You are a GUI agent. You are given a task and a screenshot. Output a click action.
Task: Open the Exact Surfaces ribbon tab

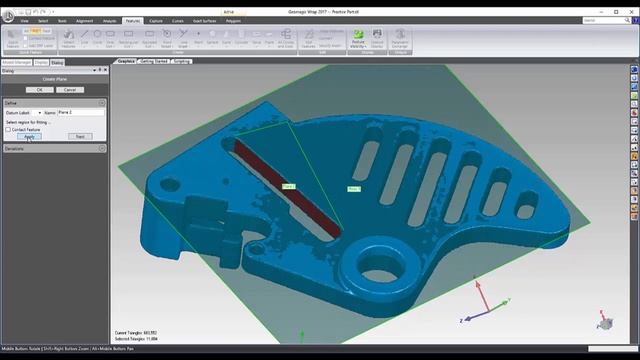(204, 21)
